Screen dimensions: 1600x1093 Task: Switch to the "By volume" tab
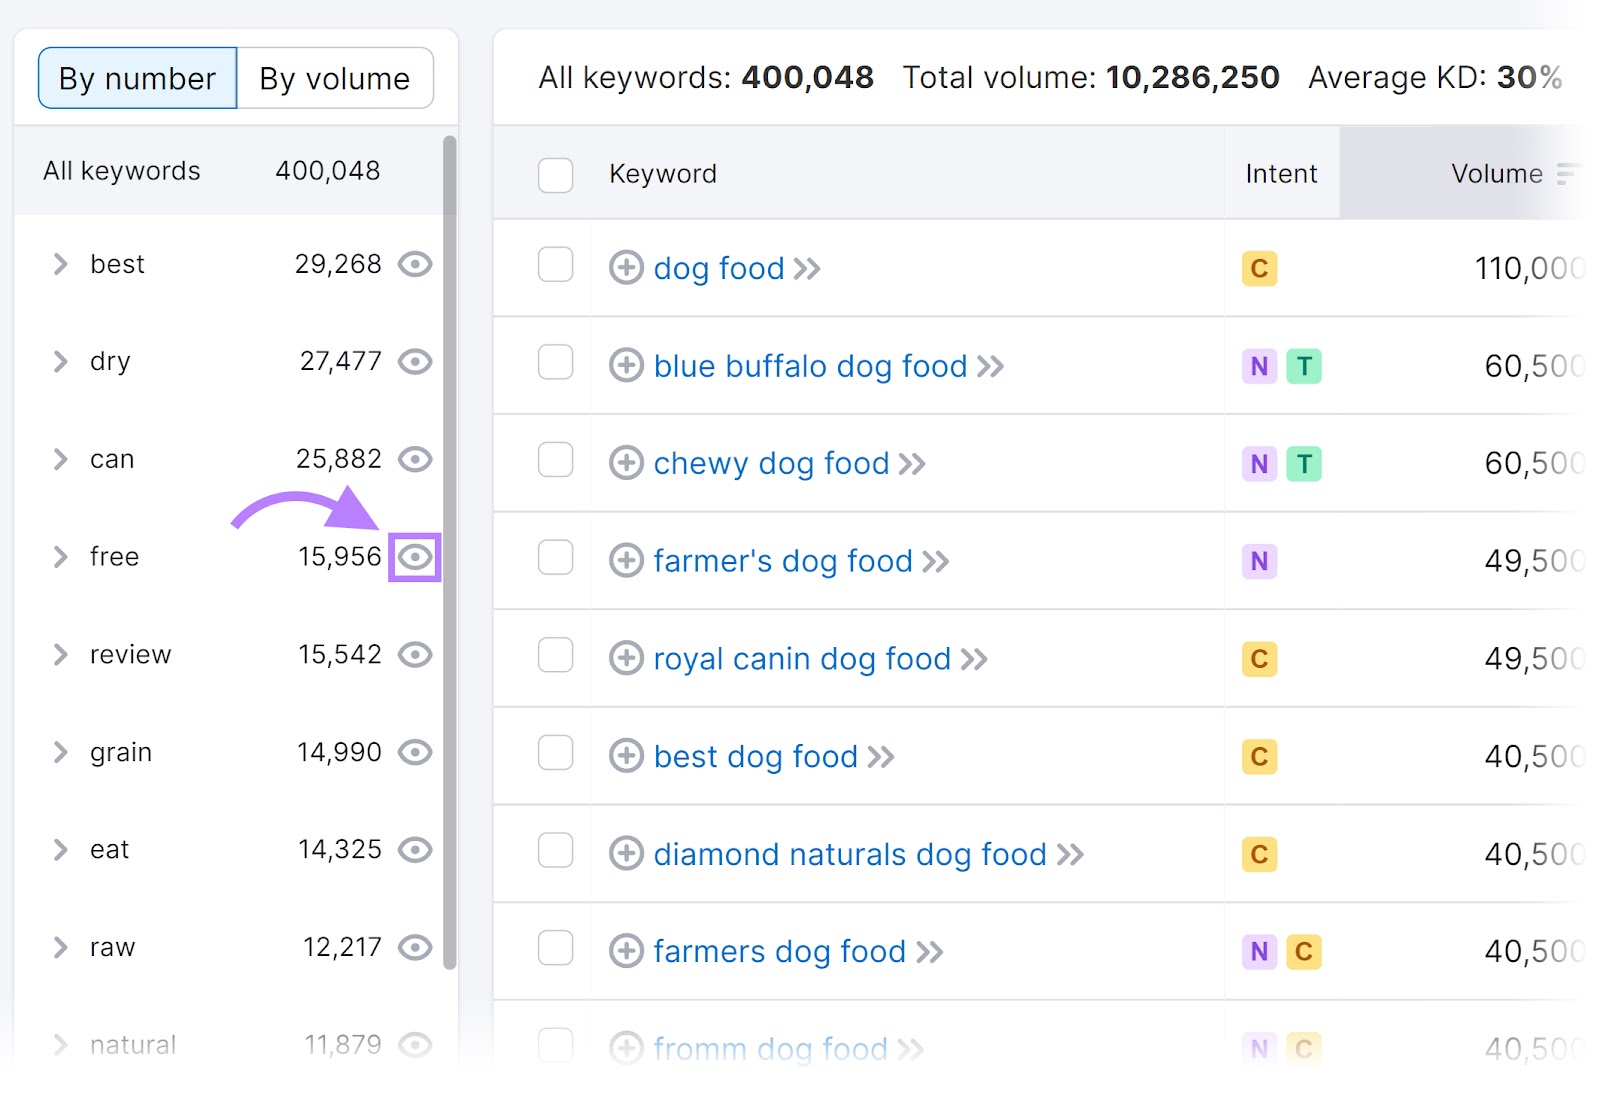pos(333,77)
